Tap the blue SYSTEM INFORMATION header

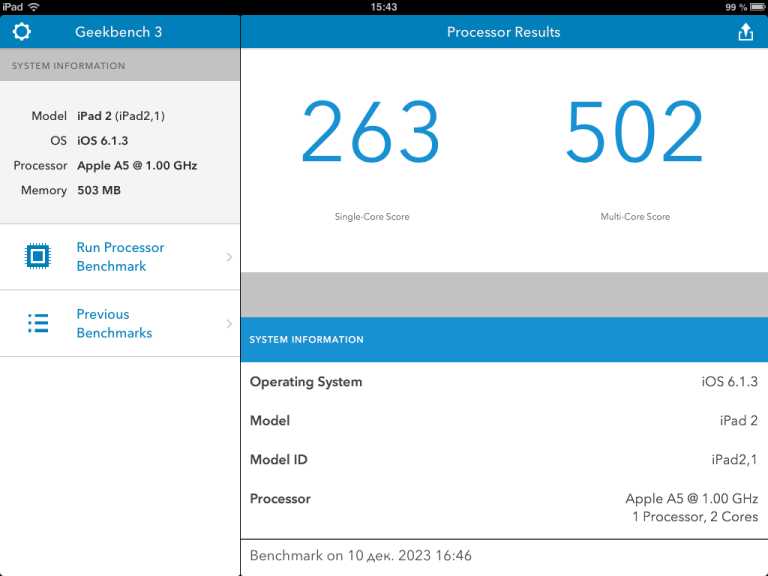point(504,339)
